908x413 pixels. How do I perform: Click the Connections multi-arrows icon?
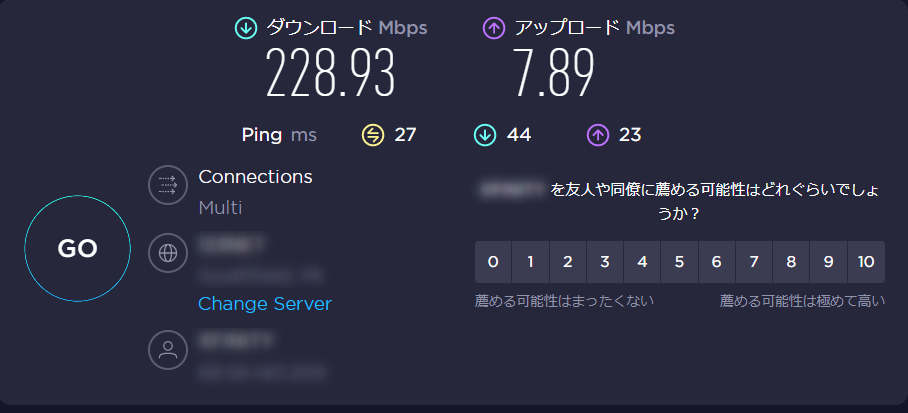(168, 185)
